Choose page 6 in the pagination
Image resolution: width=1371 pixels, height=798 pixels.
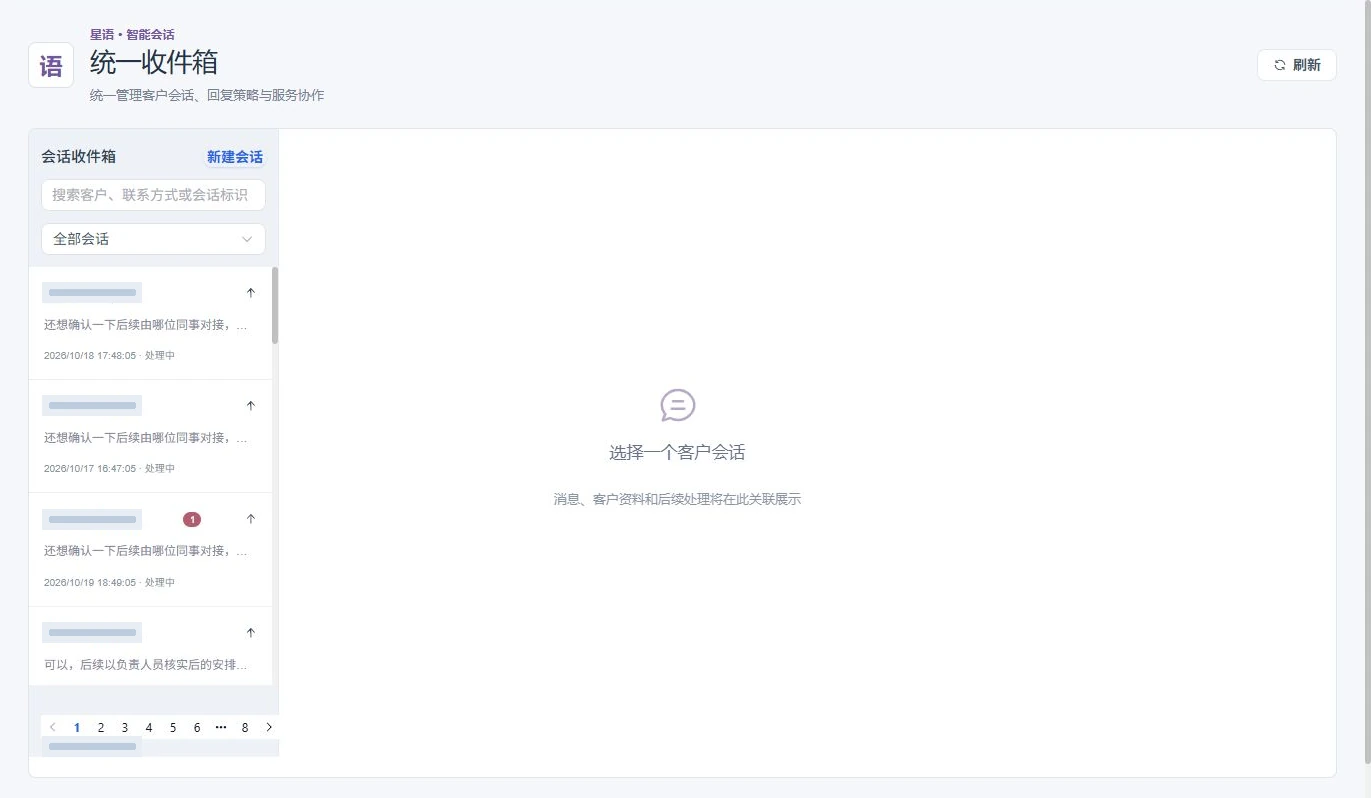click(x=197, y=727)
